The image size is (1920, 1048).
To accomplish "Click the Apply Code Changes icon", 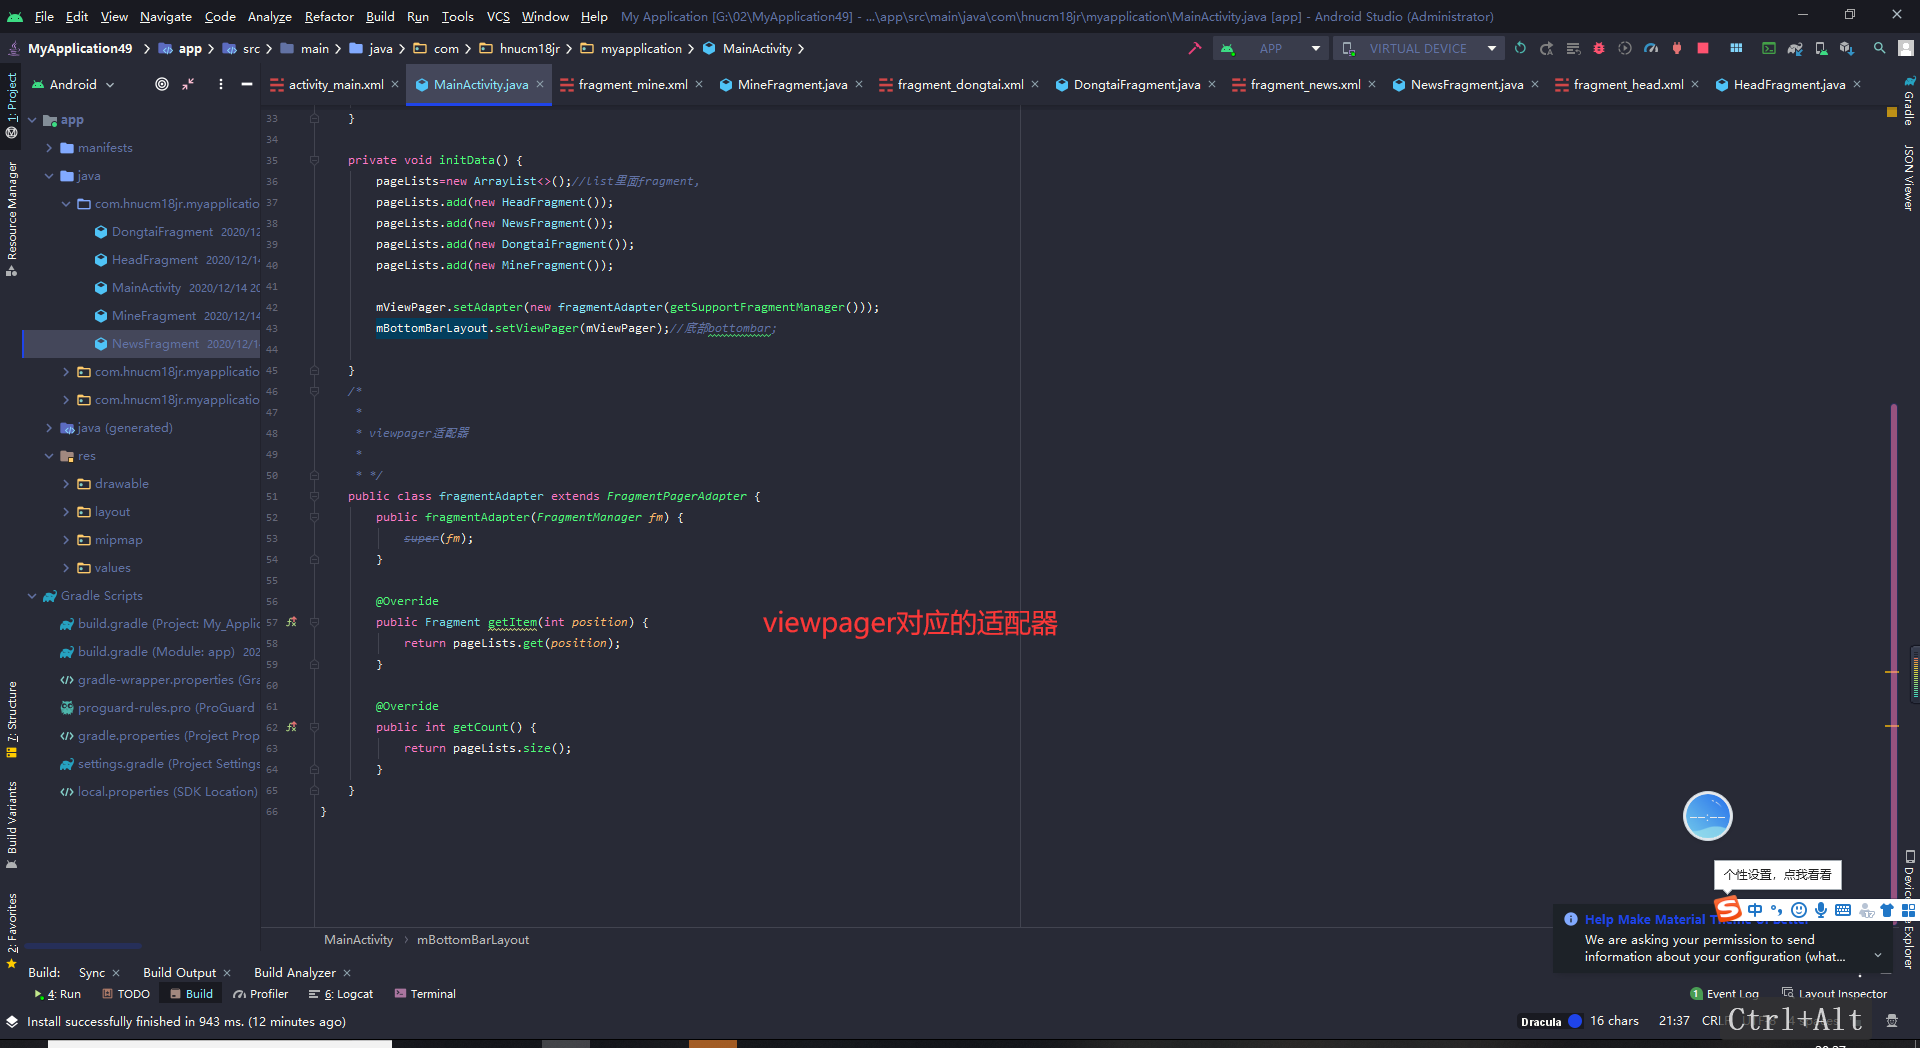I will click(1573, 48).
